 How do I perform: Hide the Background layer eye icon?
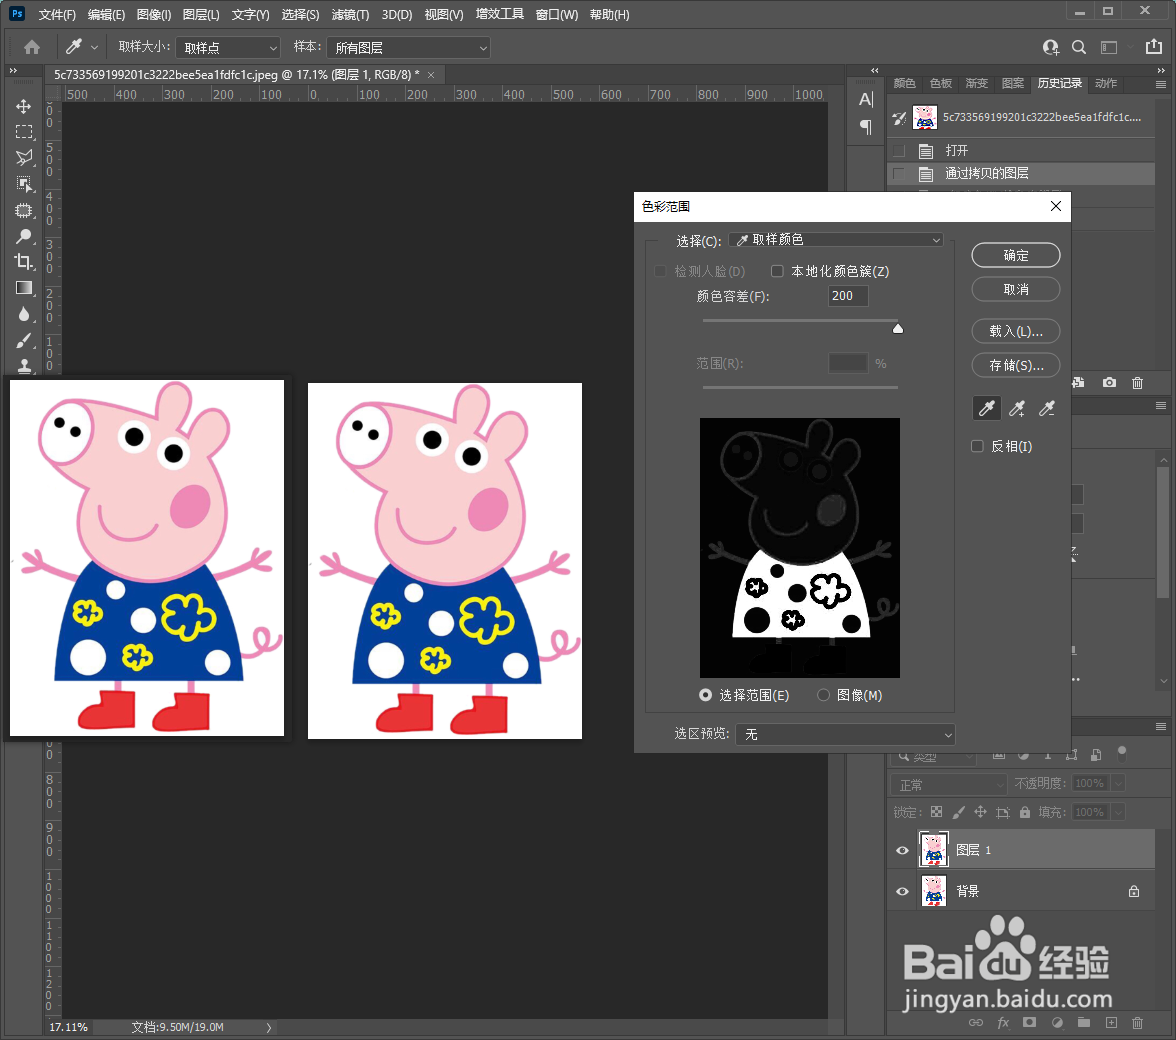pos(902,892)
